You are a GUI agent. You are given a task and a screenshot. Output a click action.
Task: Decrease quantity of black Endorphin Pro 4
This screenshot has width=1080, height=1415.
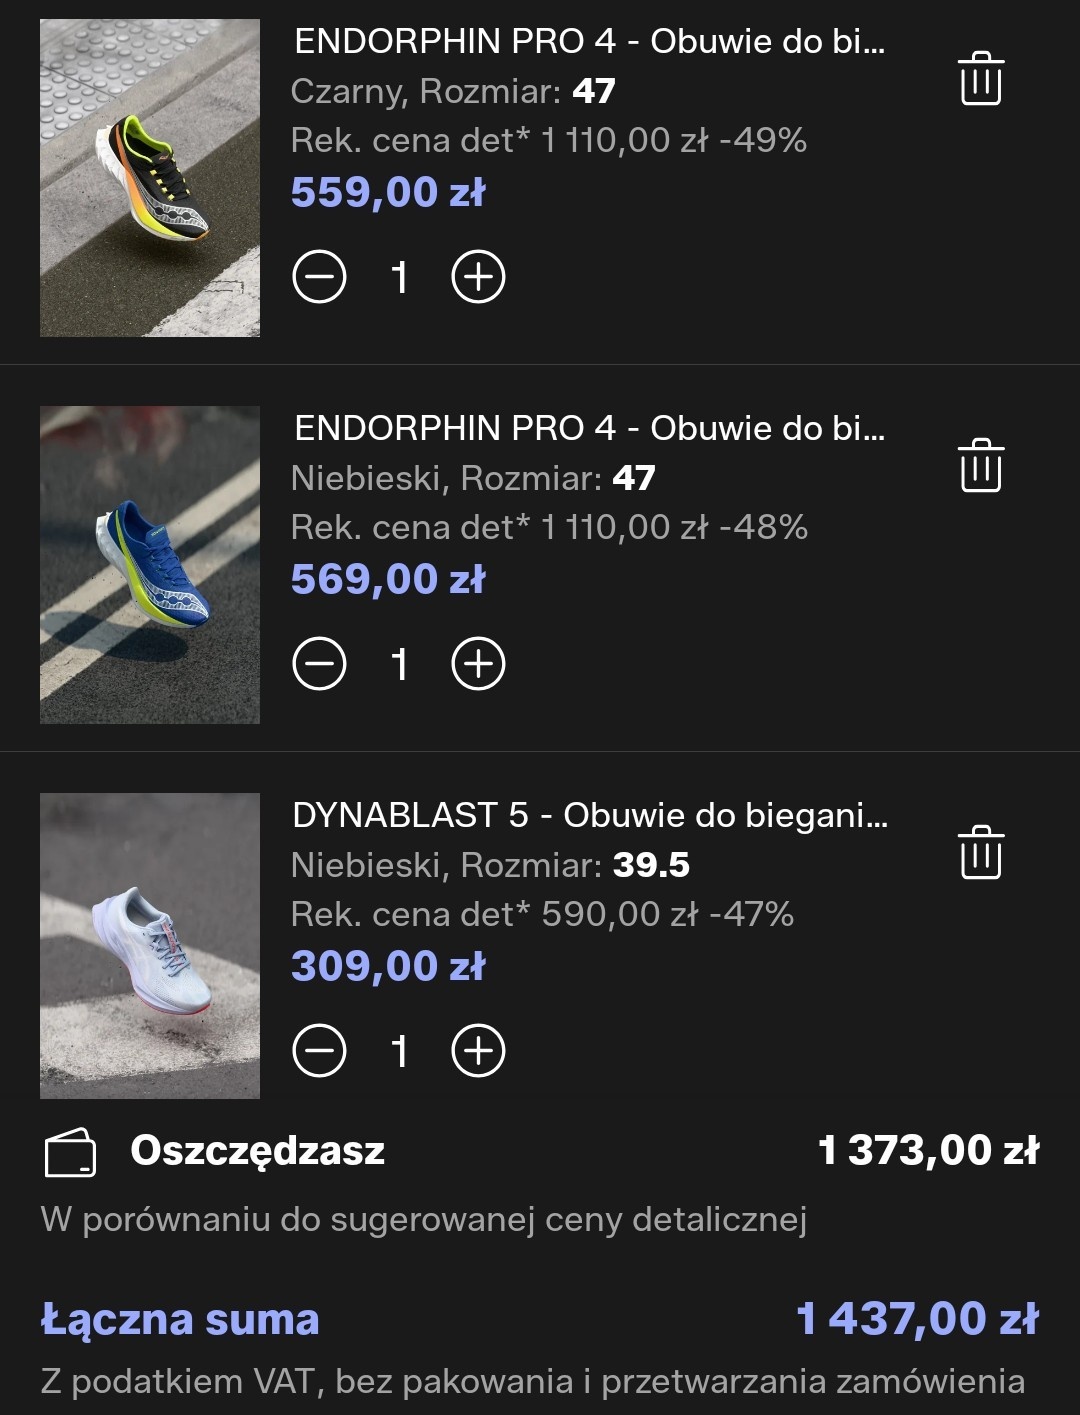click(x=319, y=277)
